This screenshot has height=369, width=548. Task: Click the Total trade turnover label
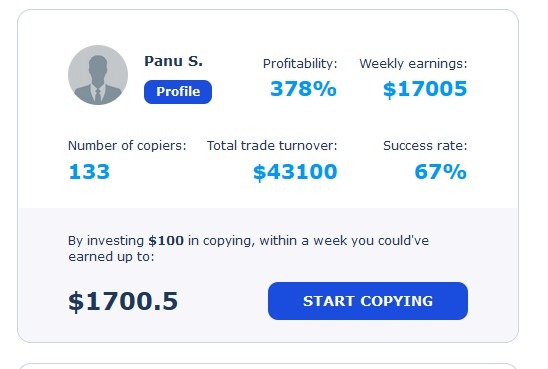click(272, 145)
